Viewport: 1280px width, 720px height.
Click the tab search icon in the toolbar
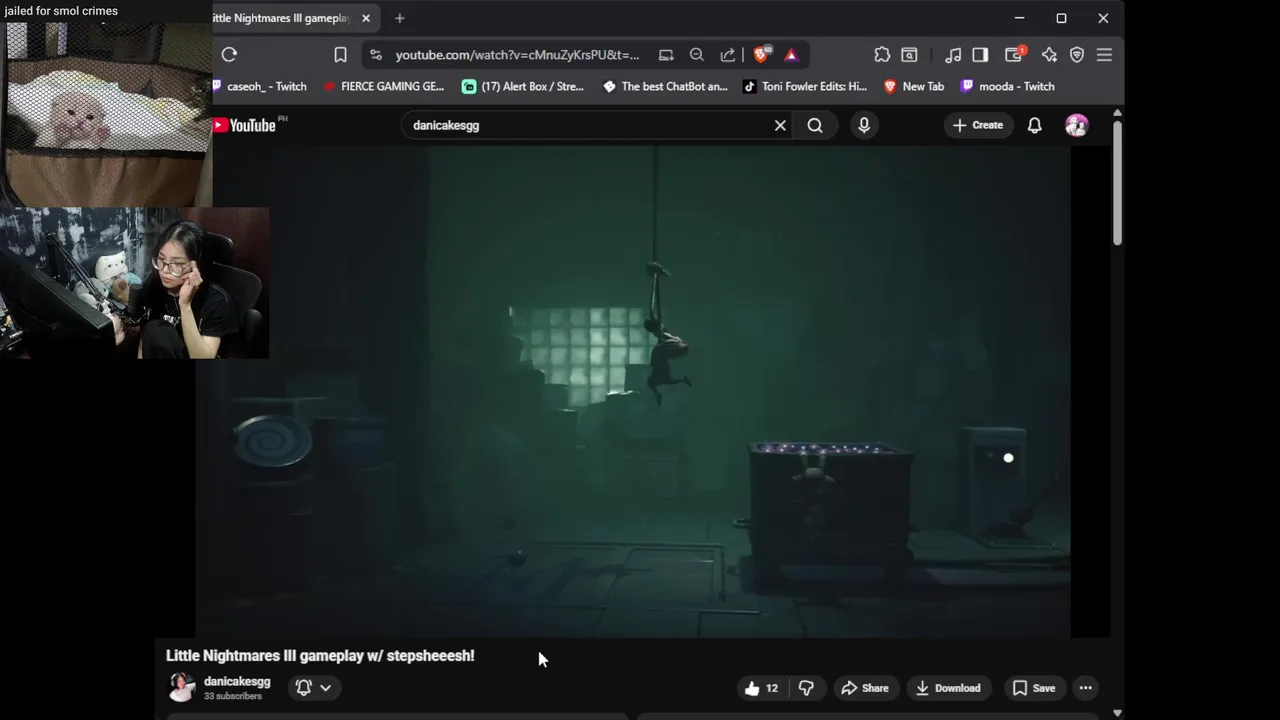(x=909, y=55)
